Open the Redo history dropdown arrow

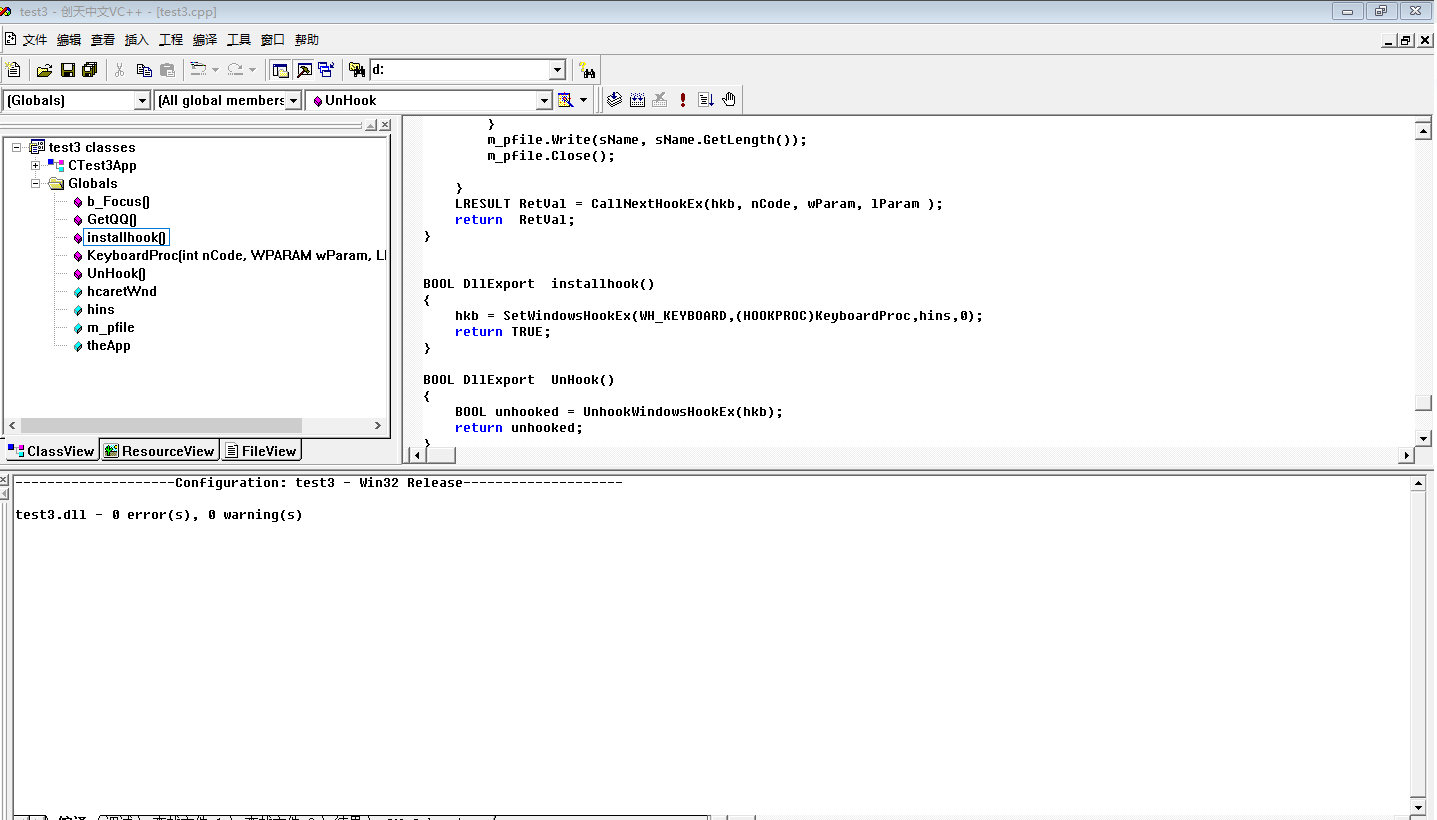tap(252, 70)
